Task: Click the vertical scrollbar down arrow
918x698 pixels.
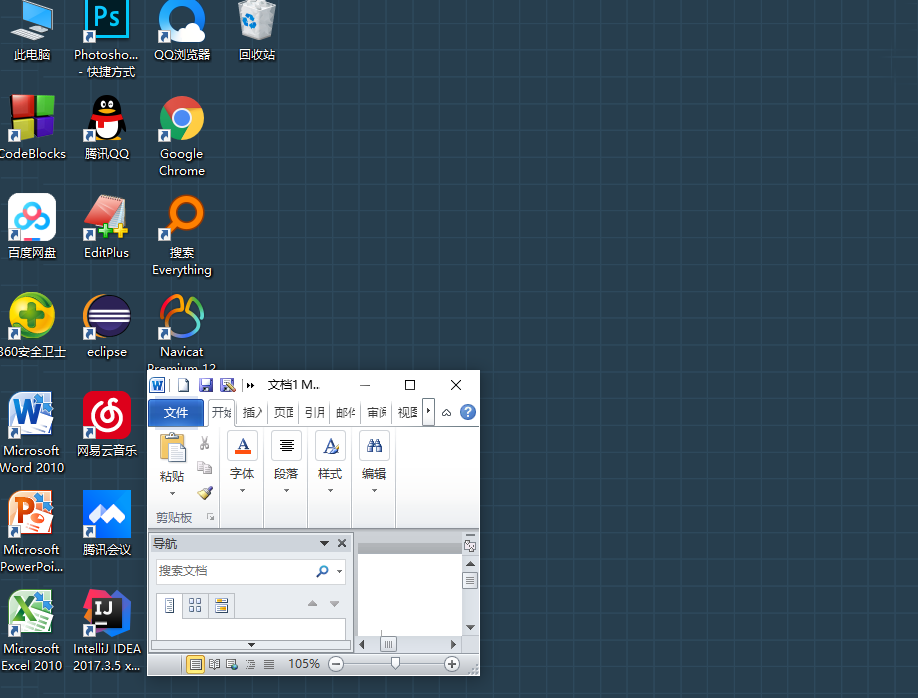Action: 470,627
